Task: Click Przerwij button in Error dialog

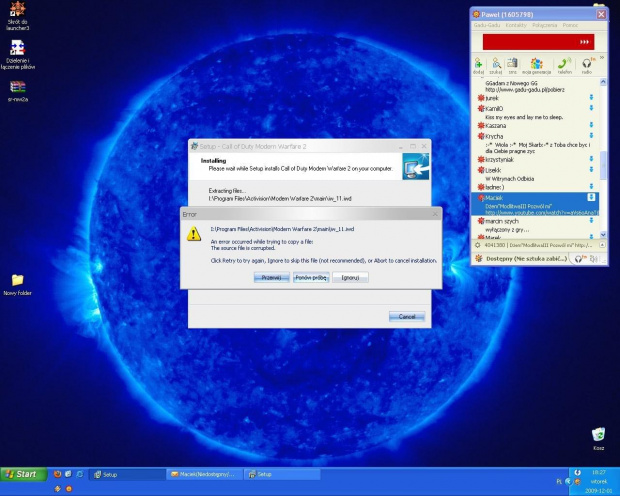Action: click(271, 278)
